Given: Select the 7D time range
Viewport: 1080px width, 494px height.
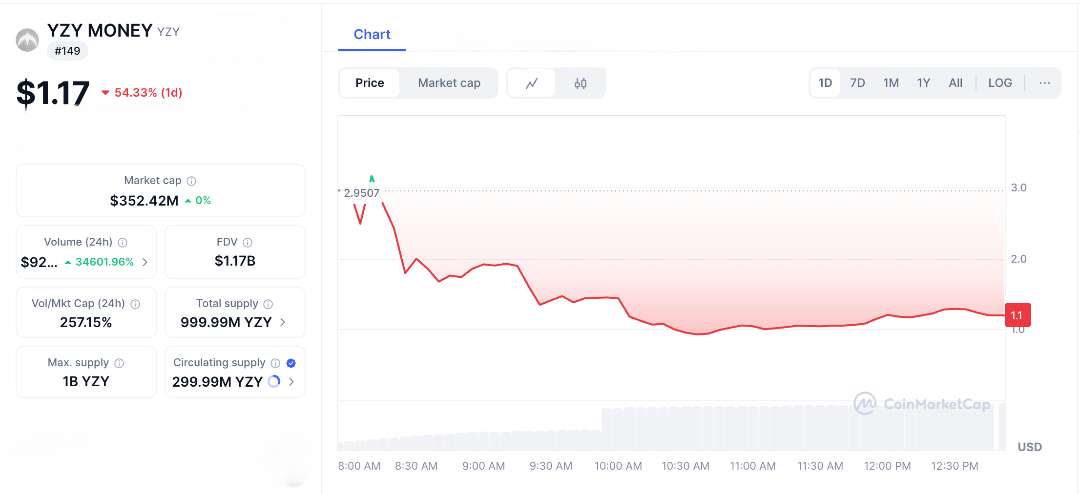Looking at the screenshot, I should coord(857,83).
